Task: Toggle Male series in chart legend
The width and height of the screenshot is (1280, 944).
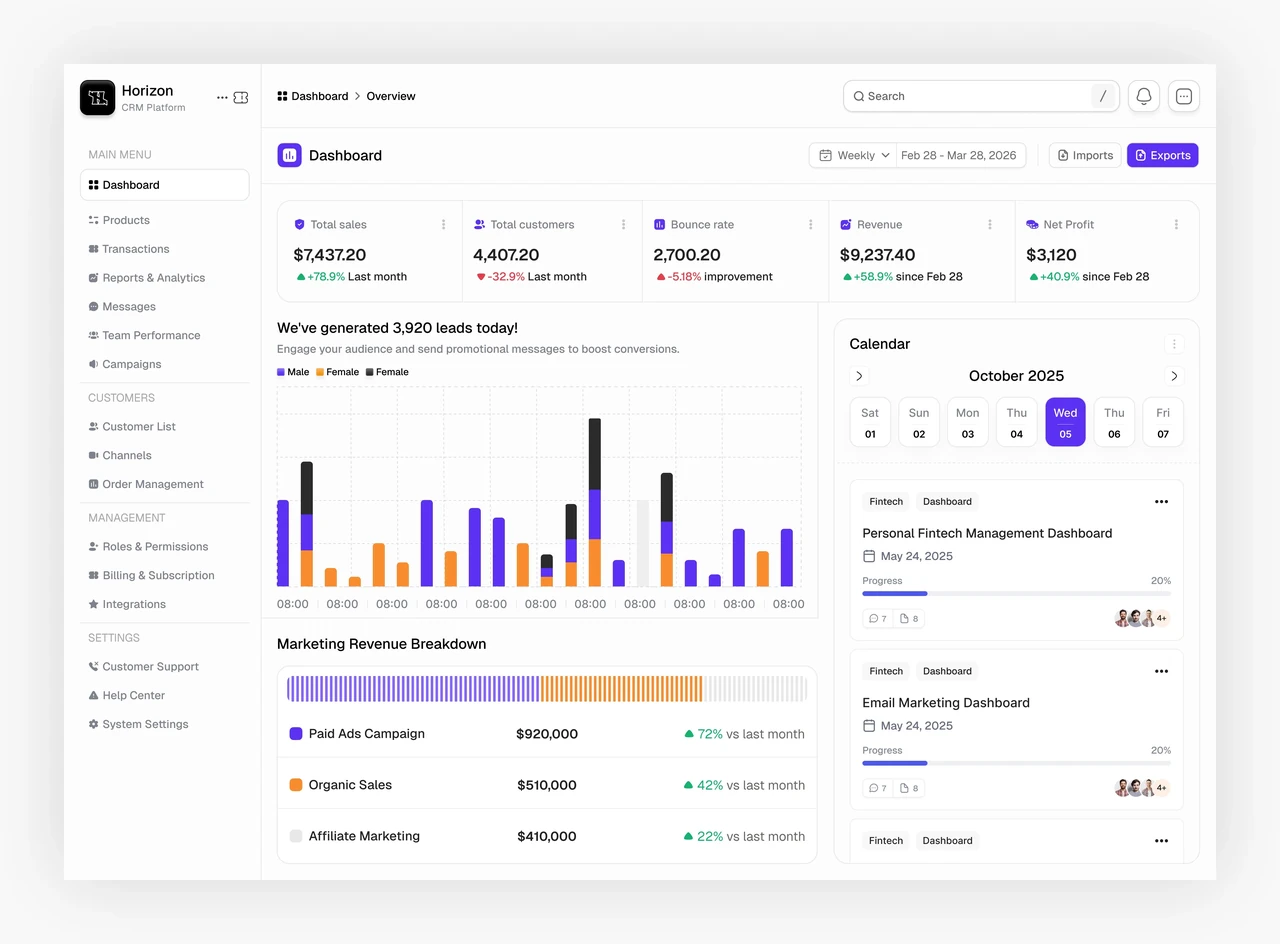Action: [293, 372]
